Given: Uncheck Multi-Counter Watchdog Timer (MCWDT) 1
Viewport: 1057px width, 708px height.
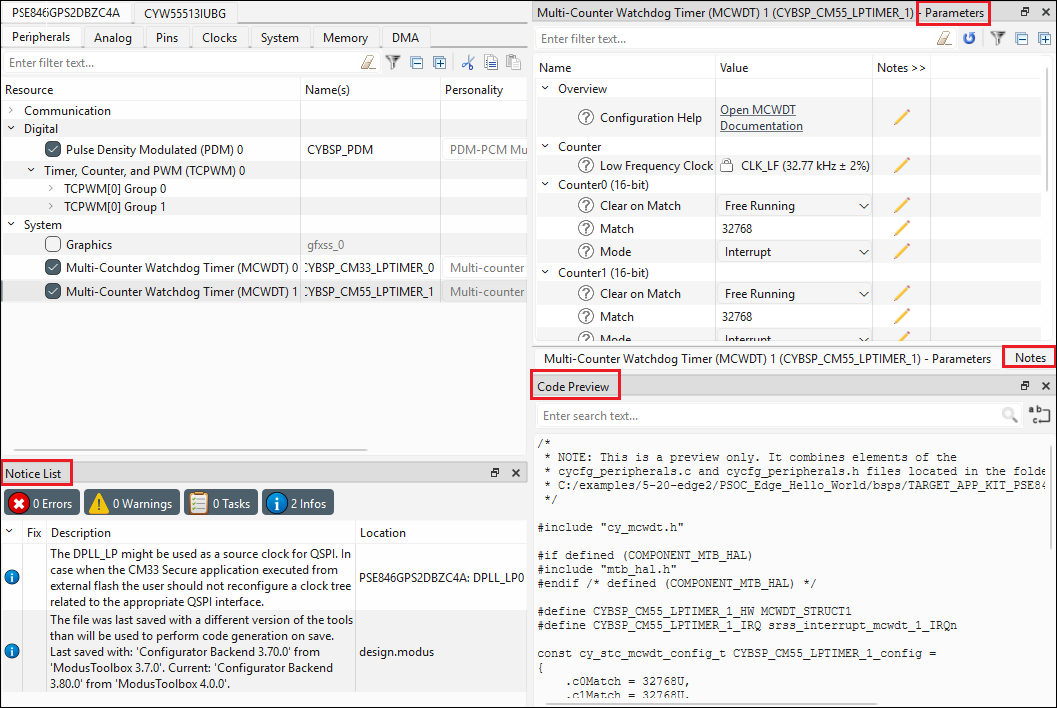Looking at the screenshot, I should [53, 291].
